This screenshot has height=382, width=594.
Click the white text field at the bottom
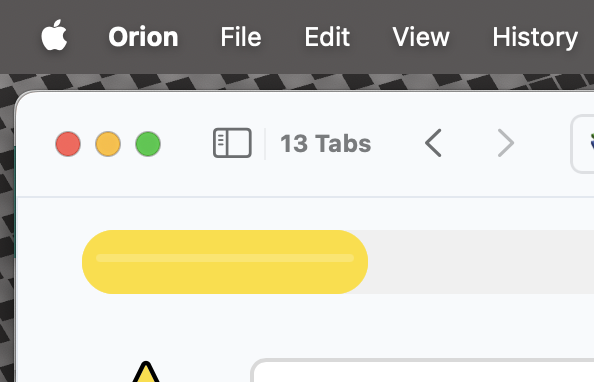tap(422, 371)
